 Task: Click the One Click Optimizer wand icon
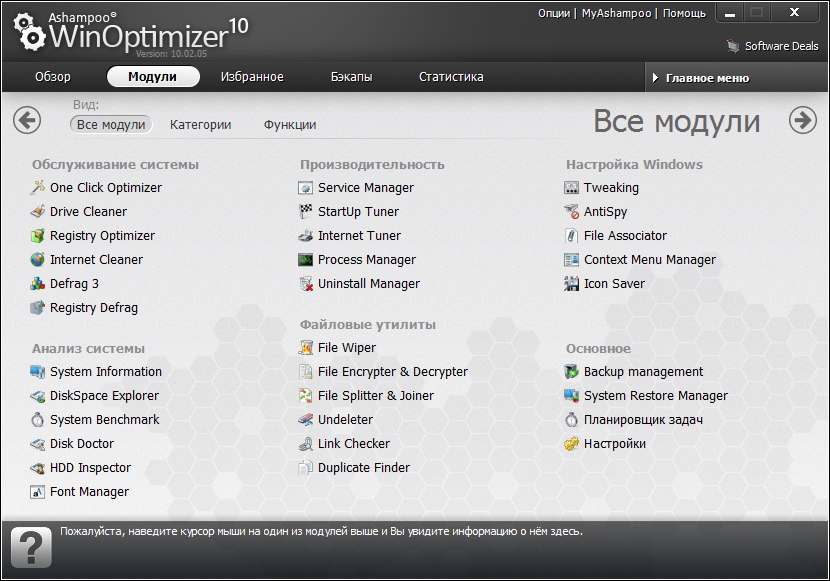point(38,188)
